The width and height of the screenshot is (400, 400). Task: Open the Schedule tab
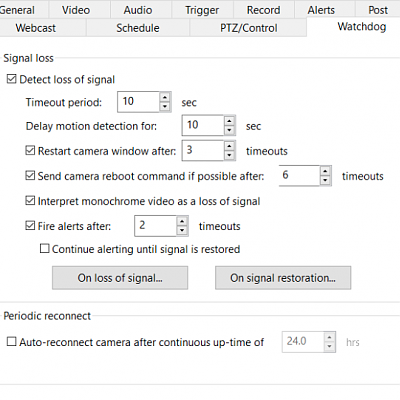138,28
